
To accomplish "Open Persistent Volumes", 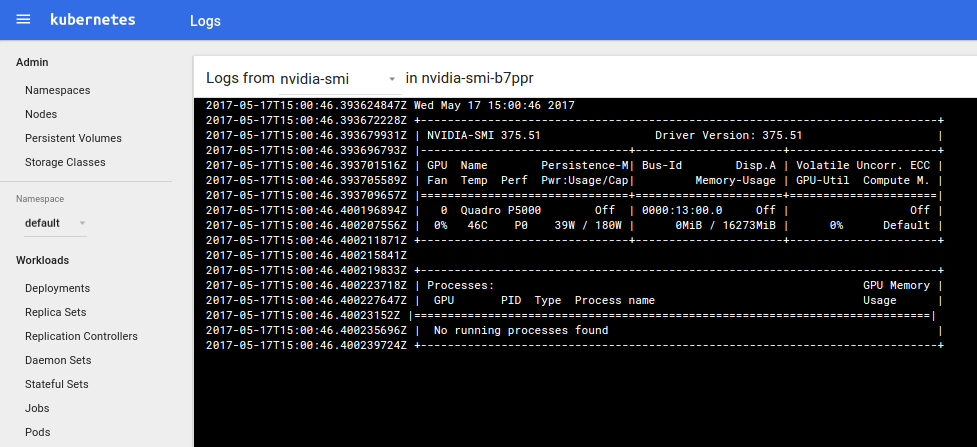I will [73, 138].
